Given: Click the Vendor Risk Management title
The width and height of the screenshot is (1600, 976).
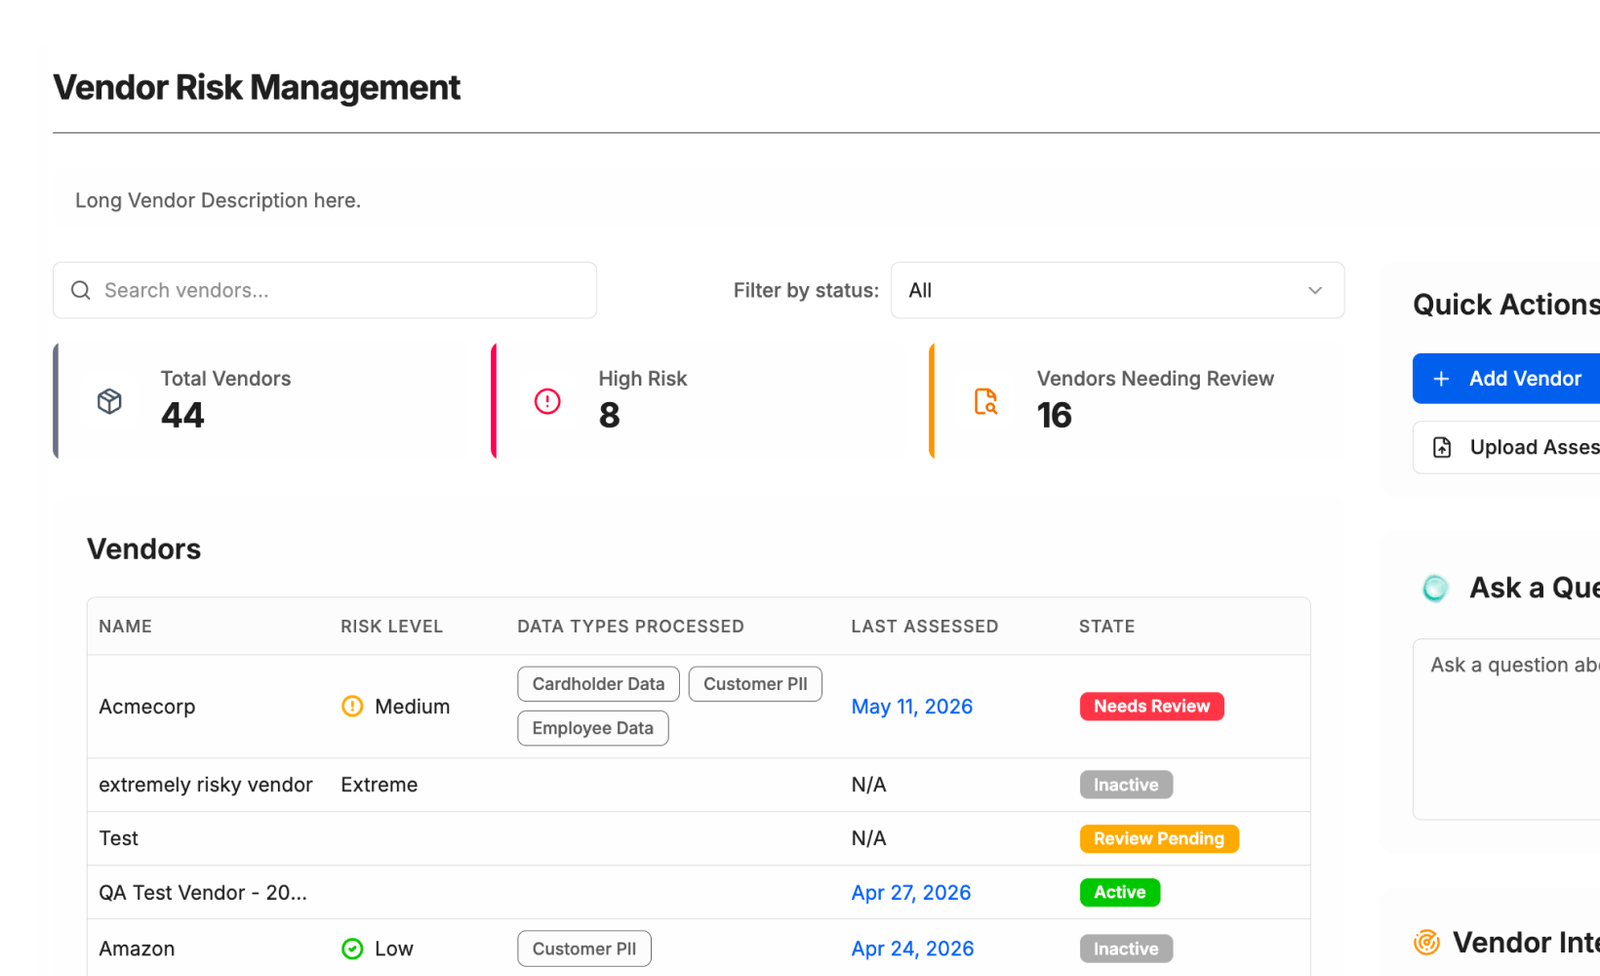Looking at the screenshot, I should (x=257, y=88).
